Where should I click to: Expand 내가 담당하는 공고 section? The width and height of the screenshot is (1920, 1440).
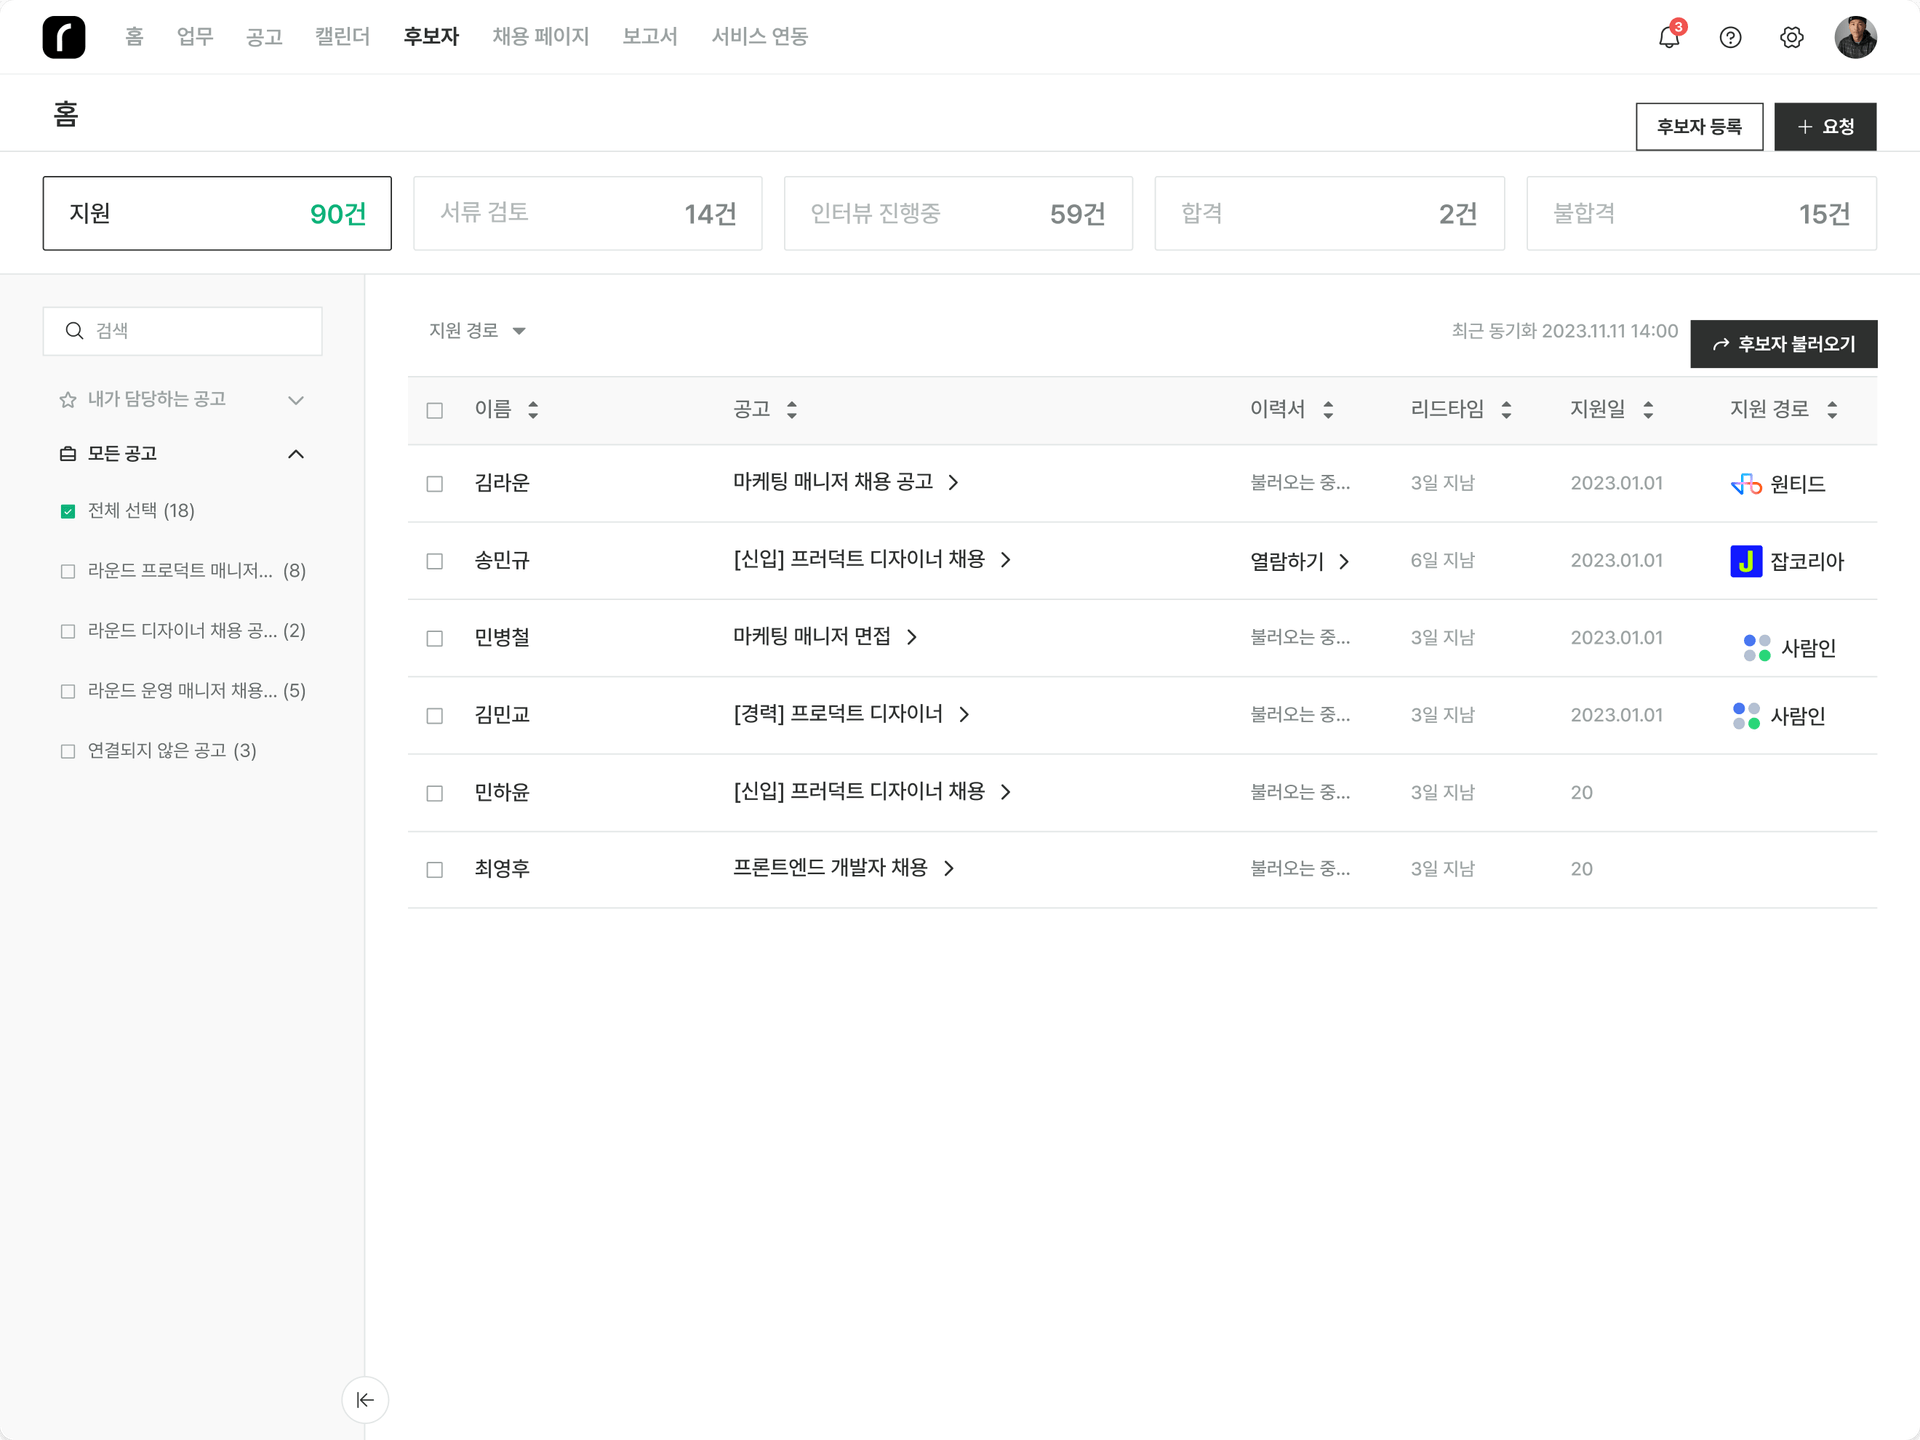coord(295,399)
